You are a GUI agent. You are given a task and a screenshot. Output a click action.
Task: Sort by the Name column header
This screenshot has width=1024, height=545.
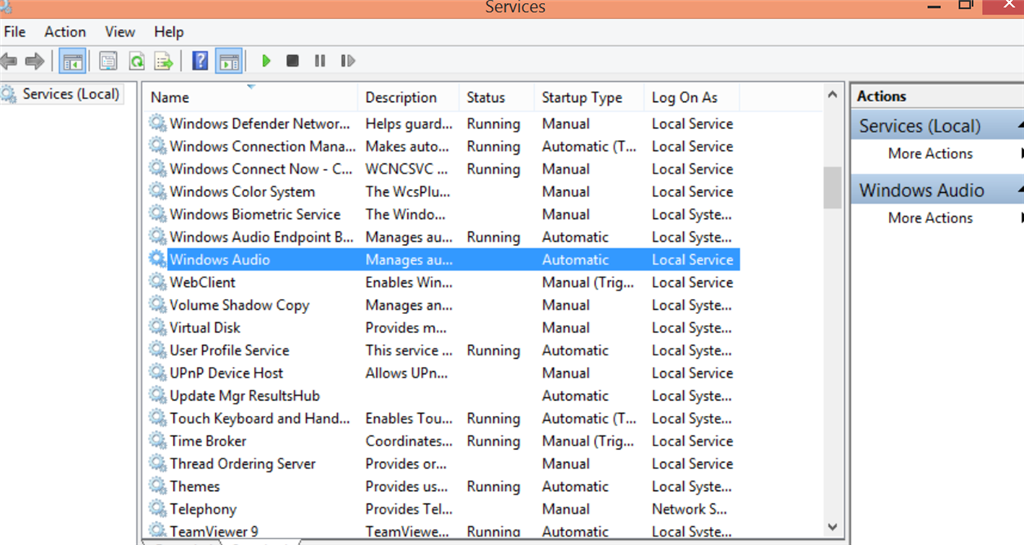pos(250,97)
